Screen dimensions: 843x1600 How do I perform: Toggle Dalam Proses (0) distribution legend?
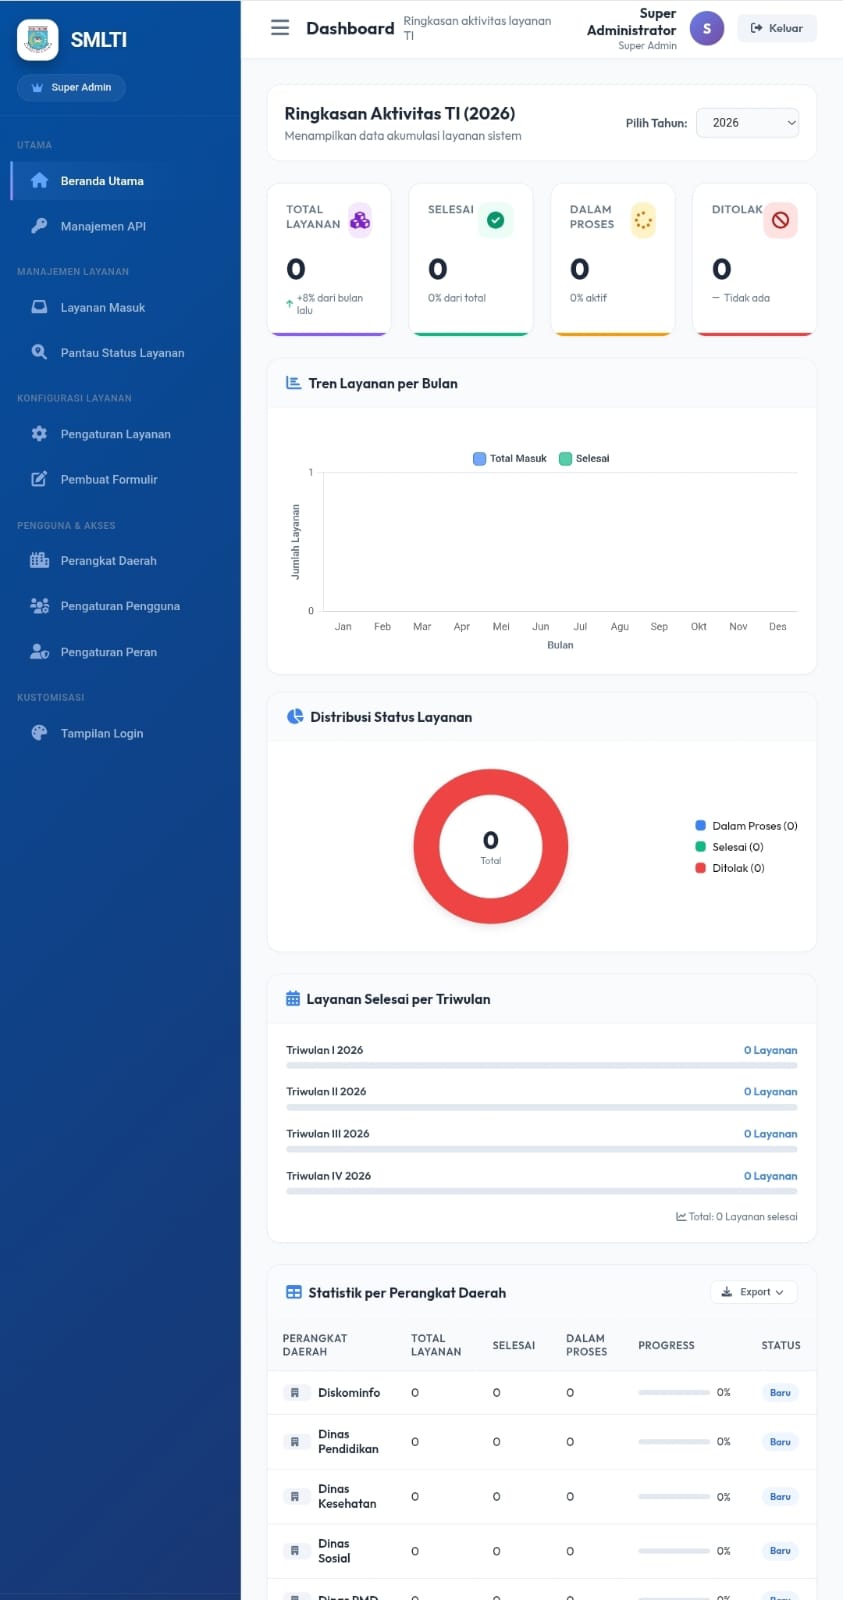tap(746, 826)
